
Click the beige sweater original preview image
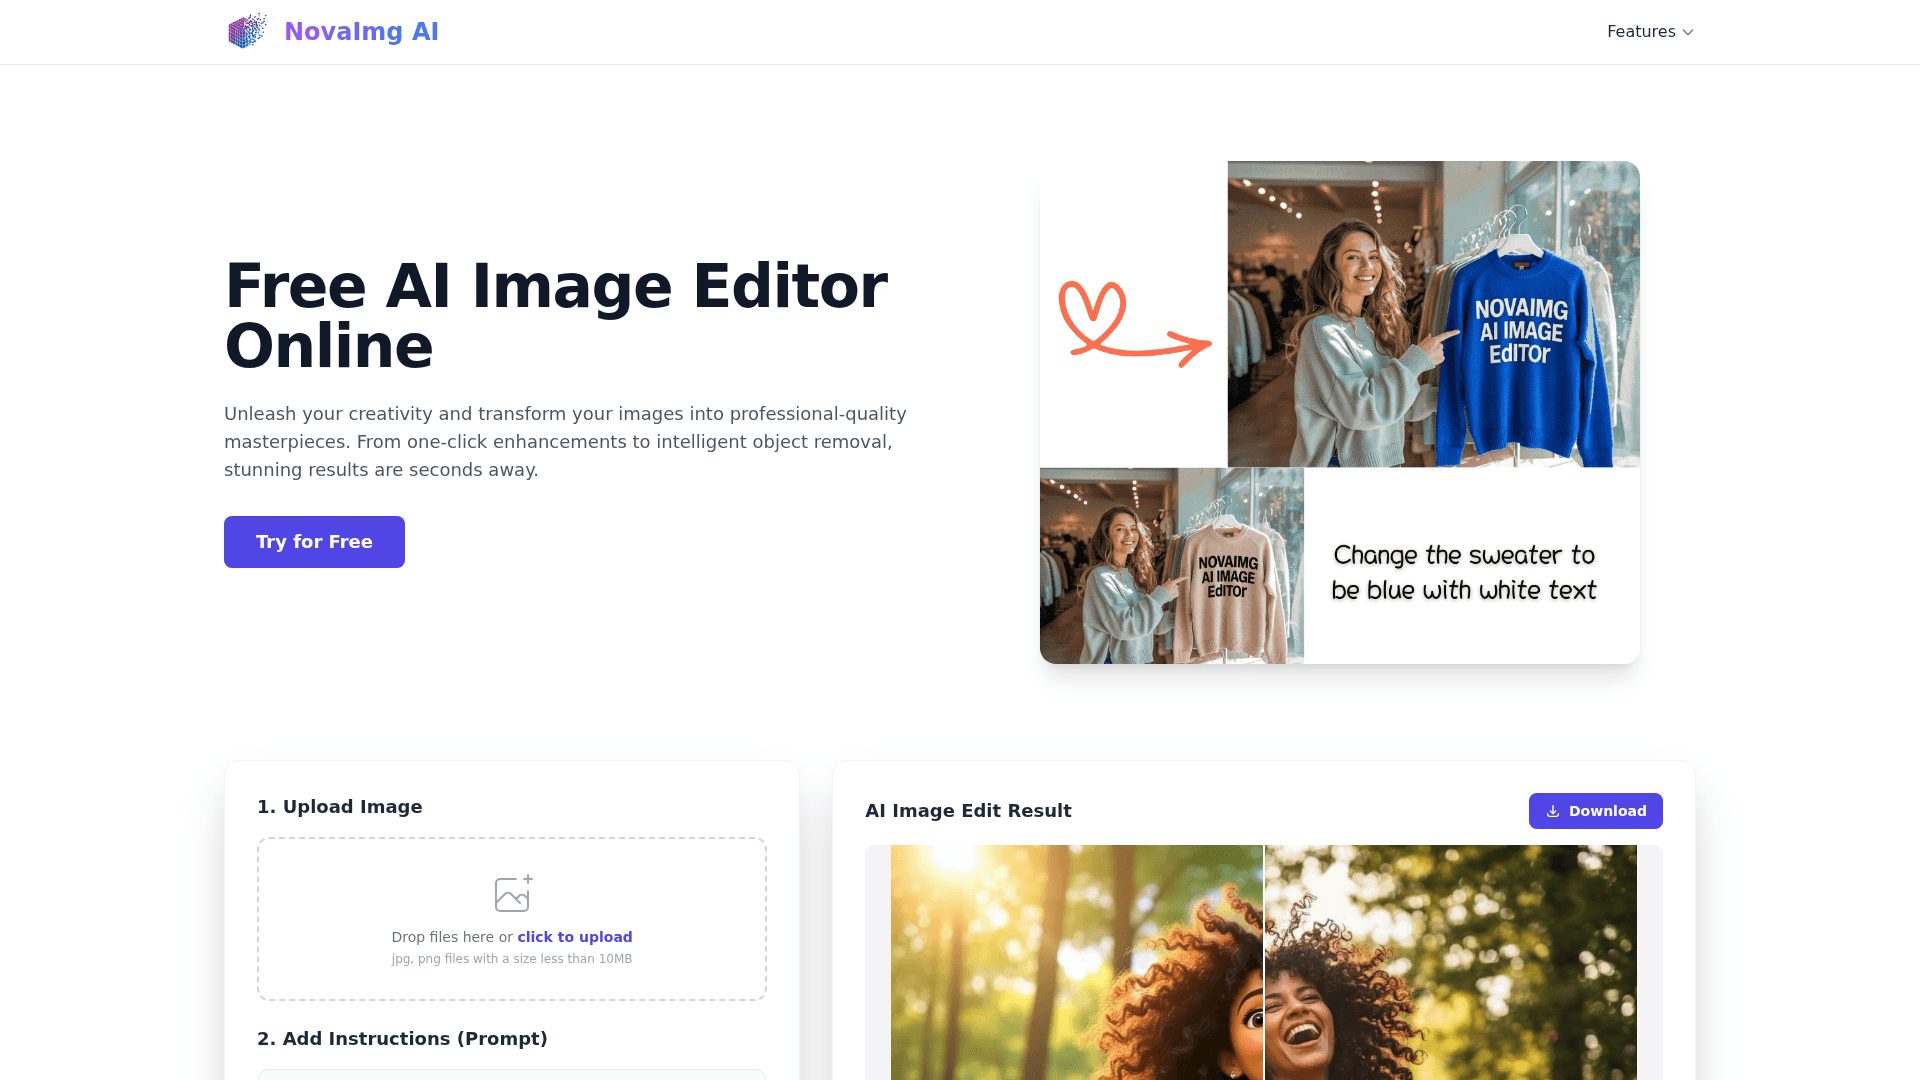(1171, 566)
